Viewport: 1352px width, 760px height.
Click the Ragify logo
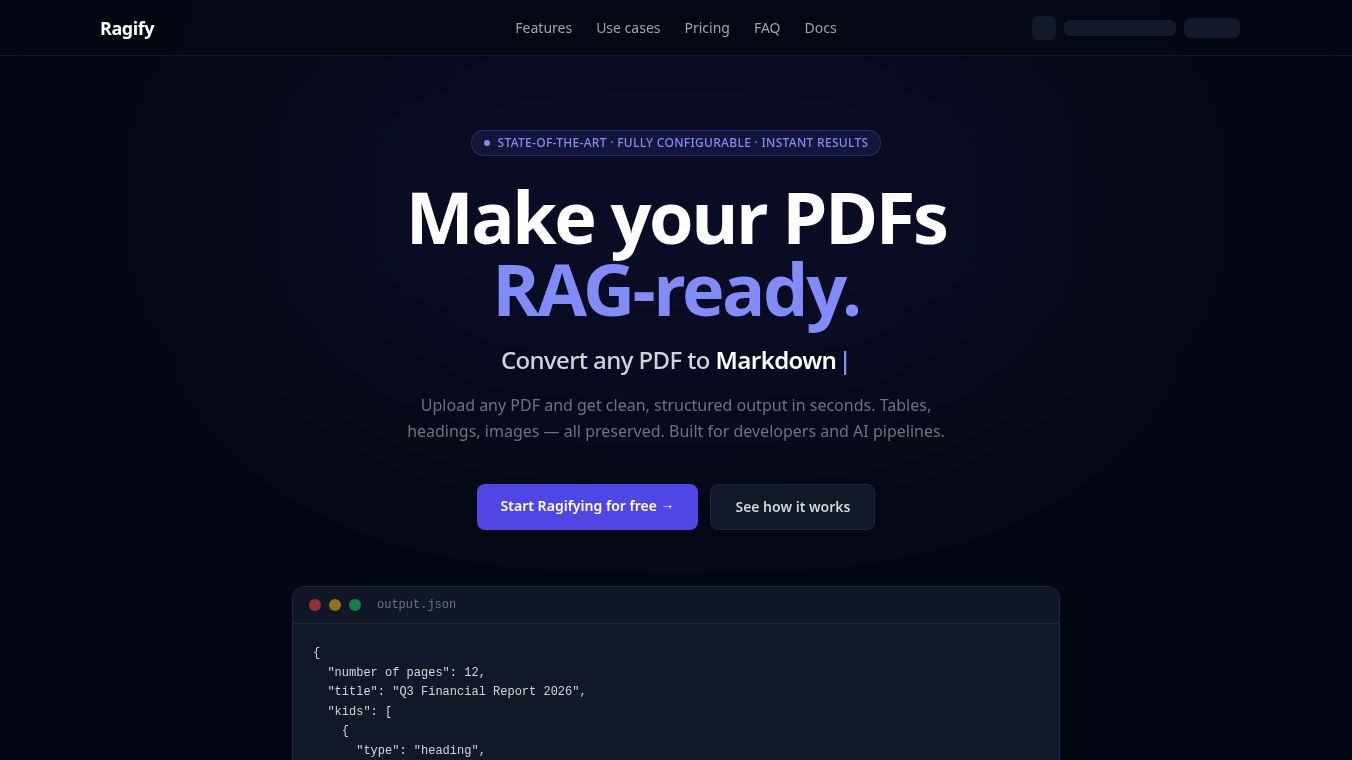127,28
